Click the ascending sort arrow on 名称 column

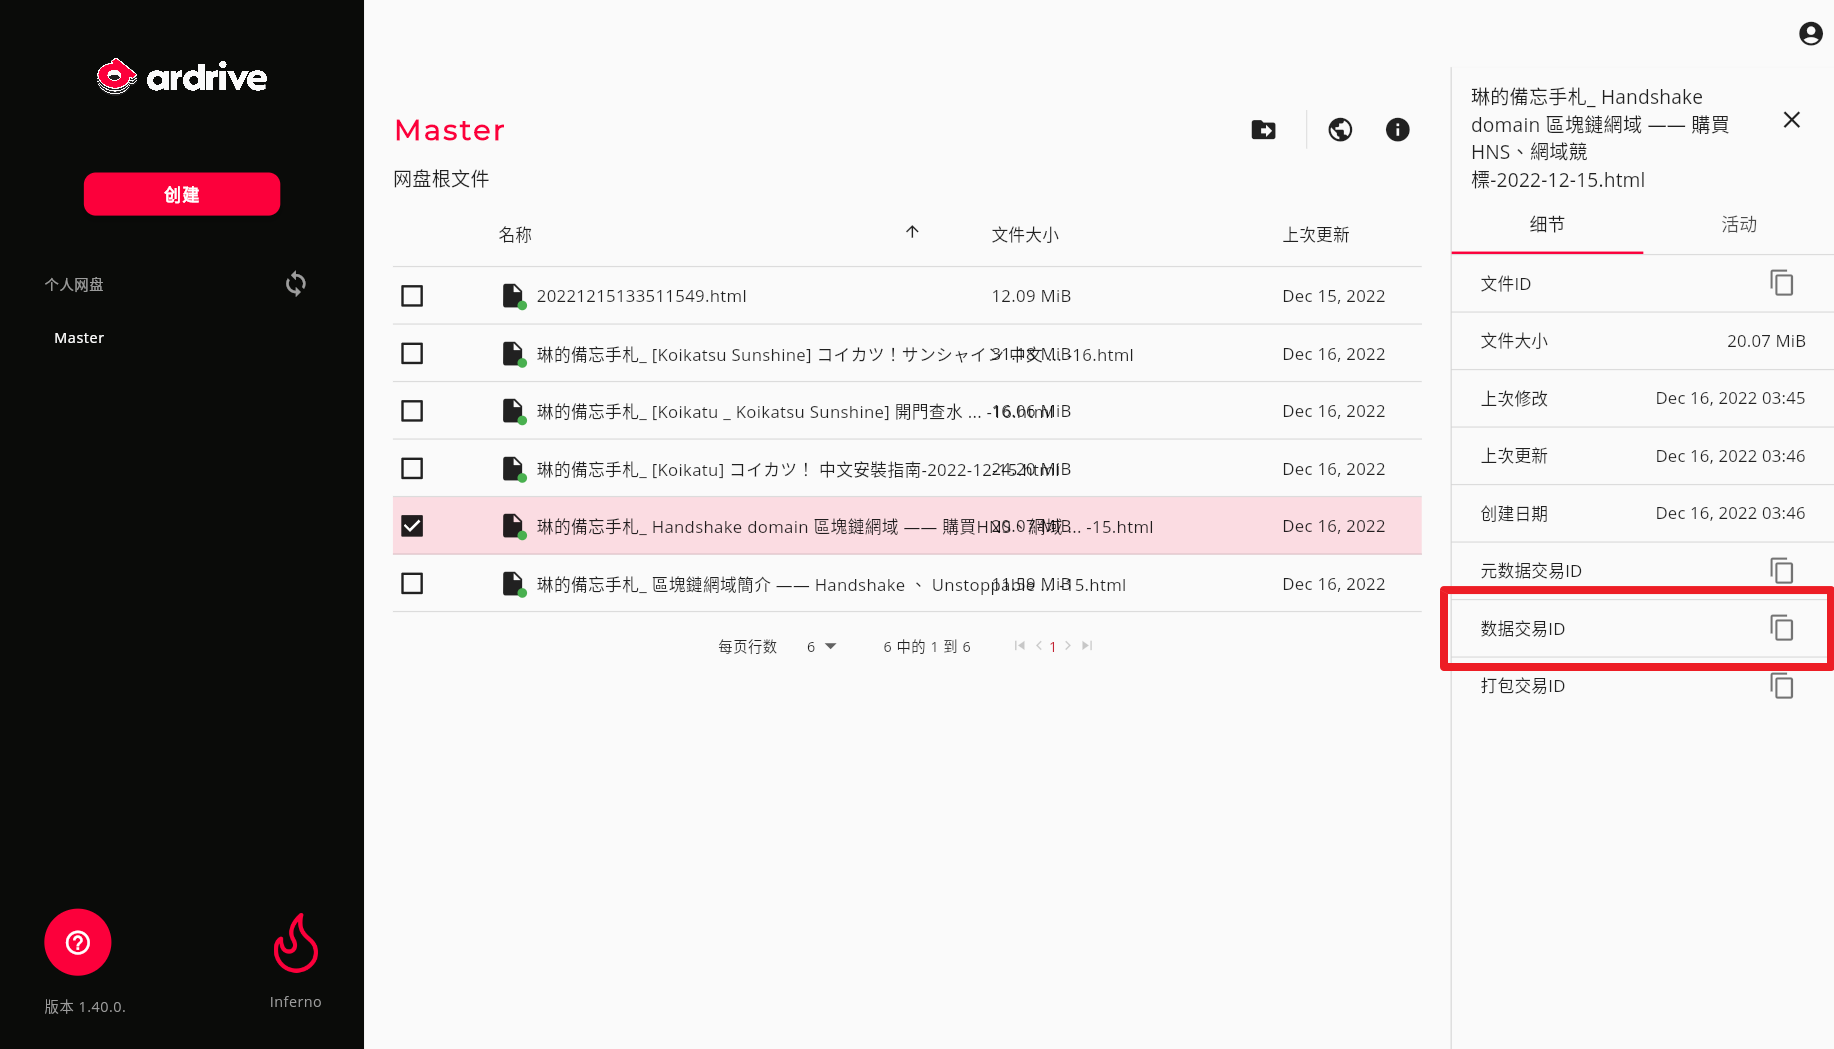912,232
